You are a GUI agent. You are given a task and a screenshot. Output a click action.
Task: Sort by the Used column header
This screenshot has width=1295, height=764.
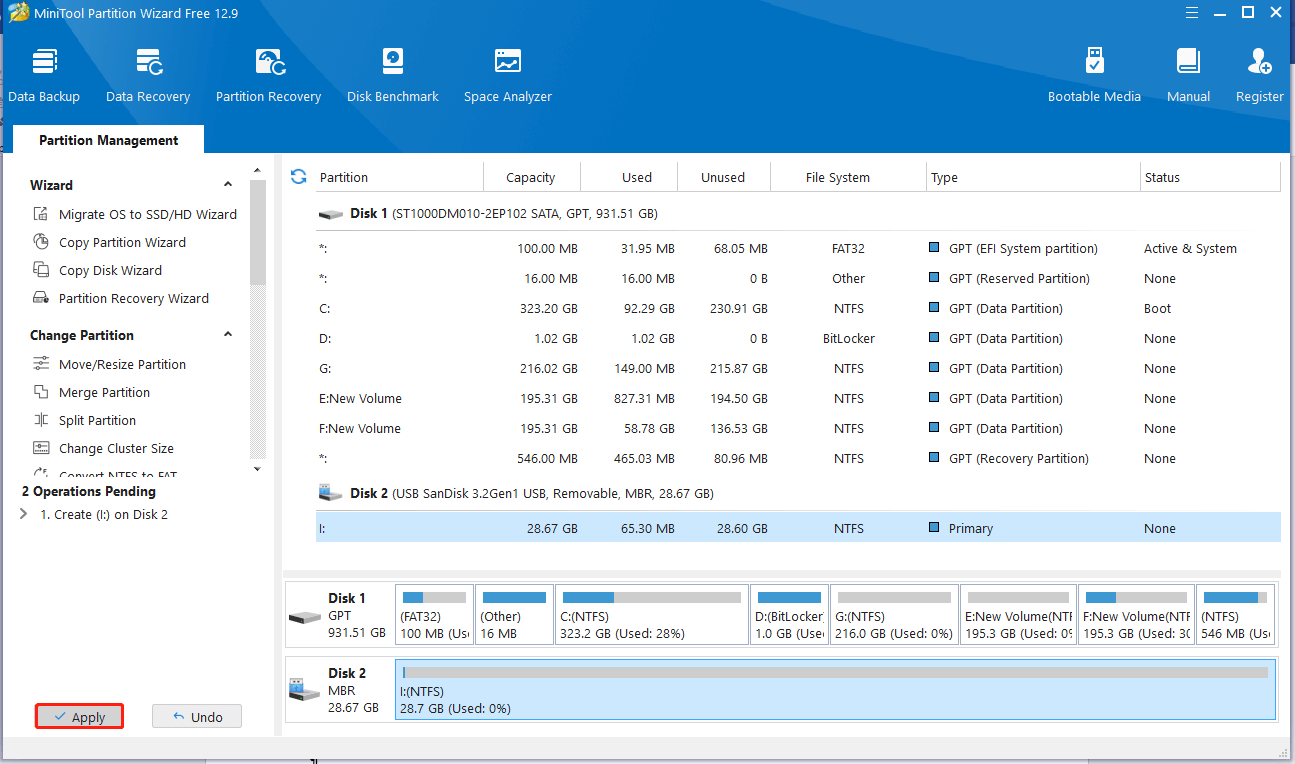(637, 177)
